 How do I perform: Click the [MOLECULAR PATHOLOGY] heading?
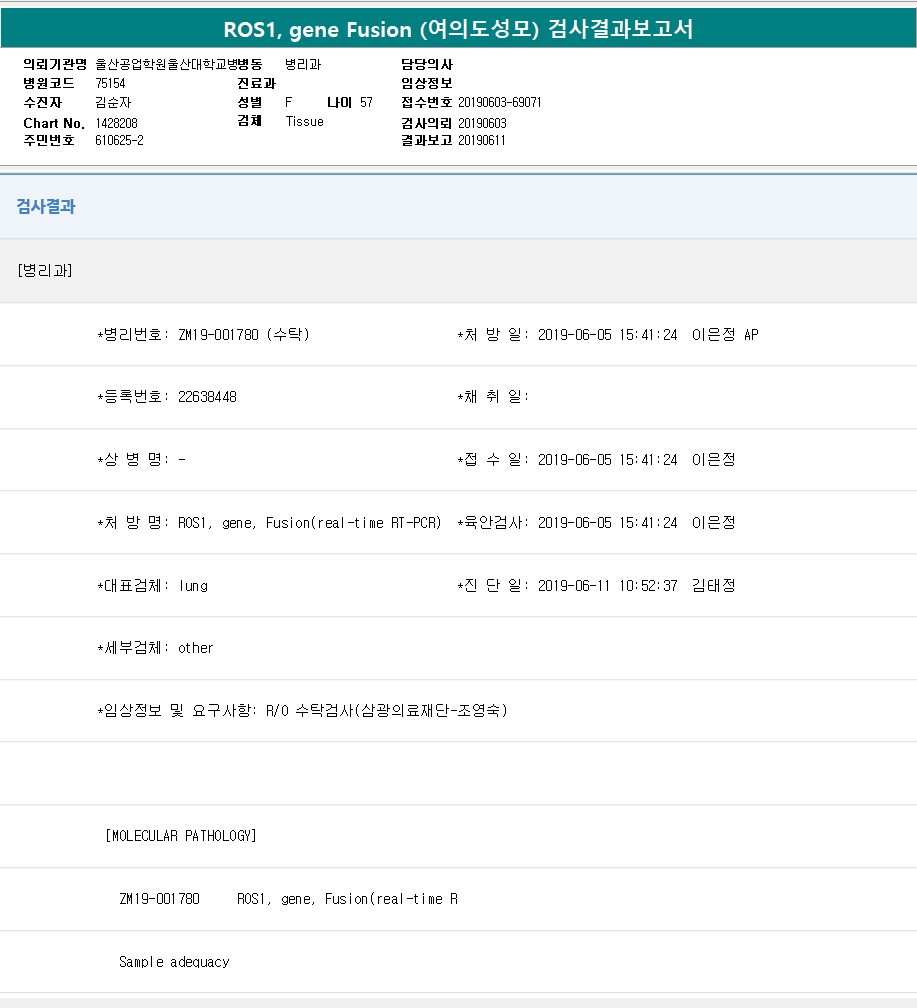tap(180, 836)
